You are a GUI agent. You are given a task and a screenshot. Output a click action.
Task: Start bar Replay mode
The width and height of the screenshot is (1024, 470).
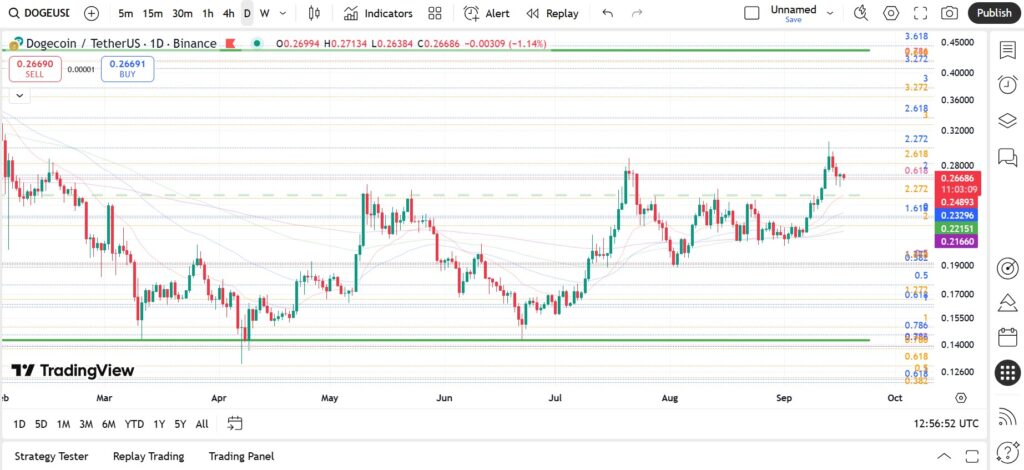pyautogui.click(x=552, y=13)
